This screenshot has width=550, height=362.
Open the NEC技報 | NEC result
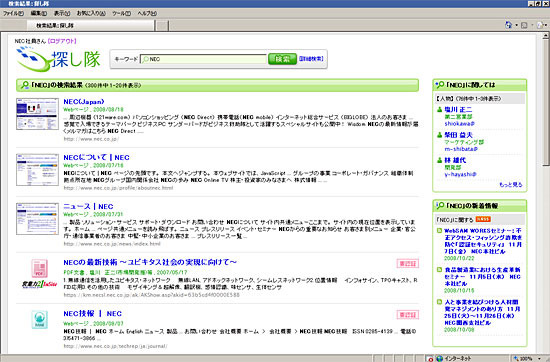click(x=93, y=314)
